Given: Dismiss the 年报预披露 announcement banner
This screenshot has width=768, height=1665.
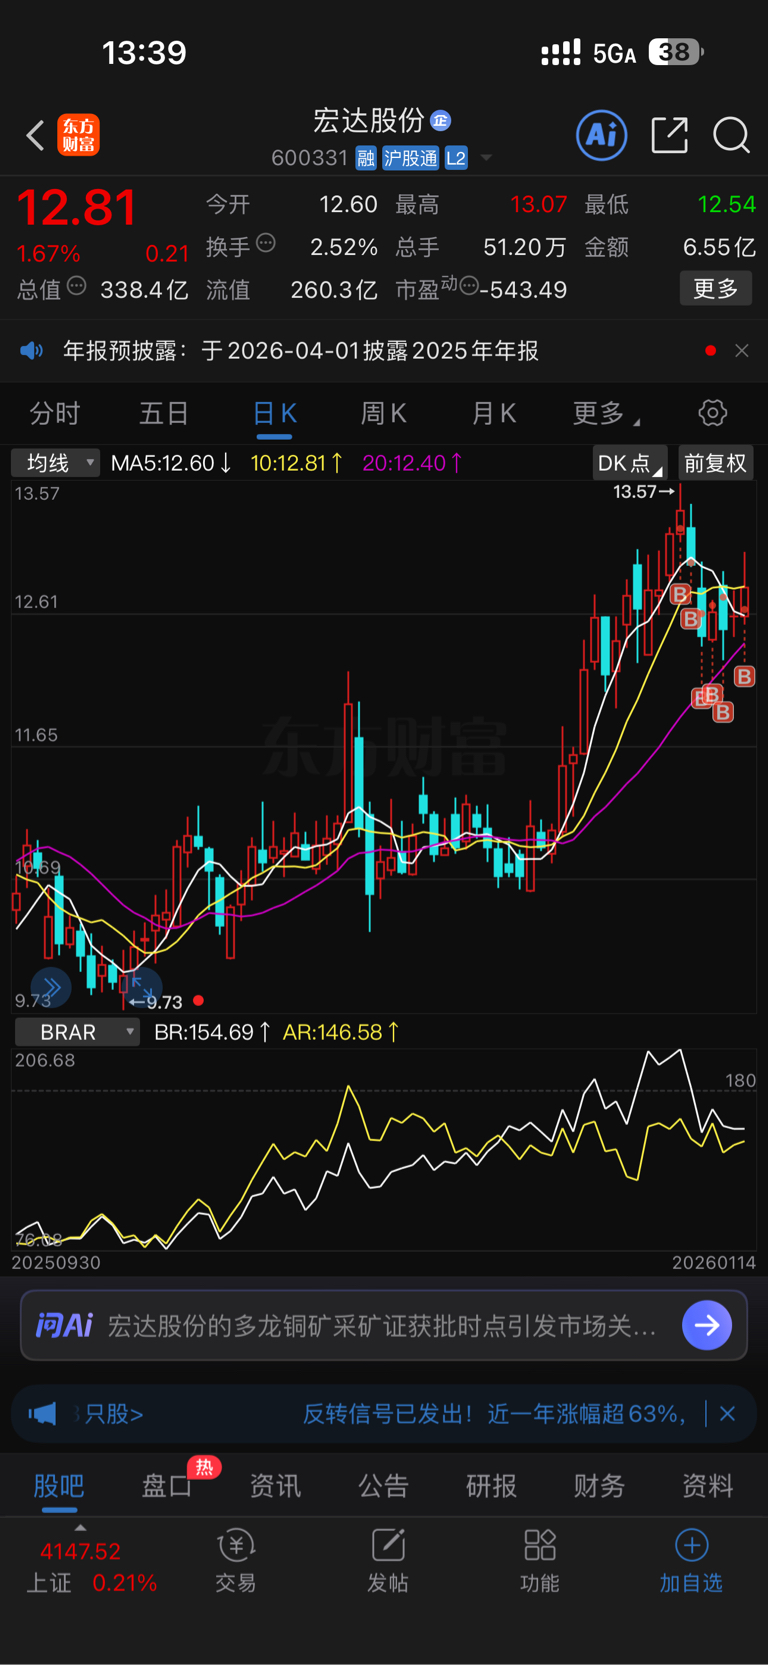Looking at the screenshot, I should 742,350.
